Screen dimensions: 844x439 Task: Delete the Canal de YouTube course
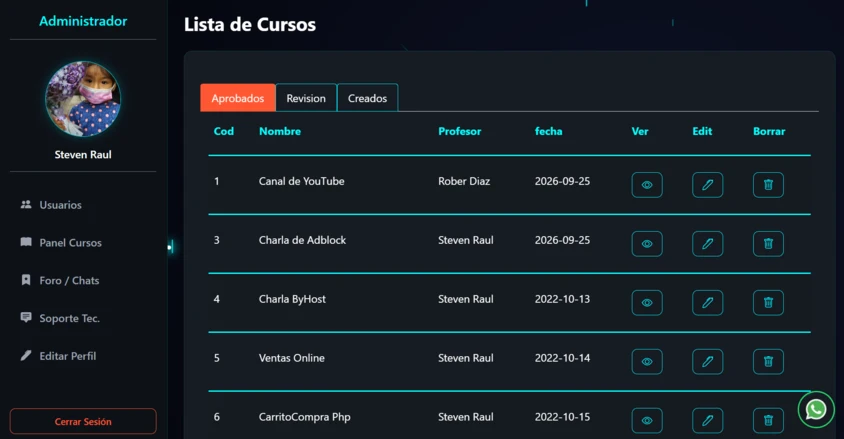pos(768,185)
